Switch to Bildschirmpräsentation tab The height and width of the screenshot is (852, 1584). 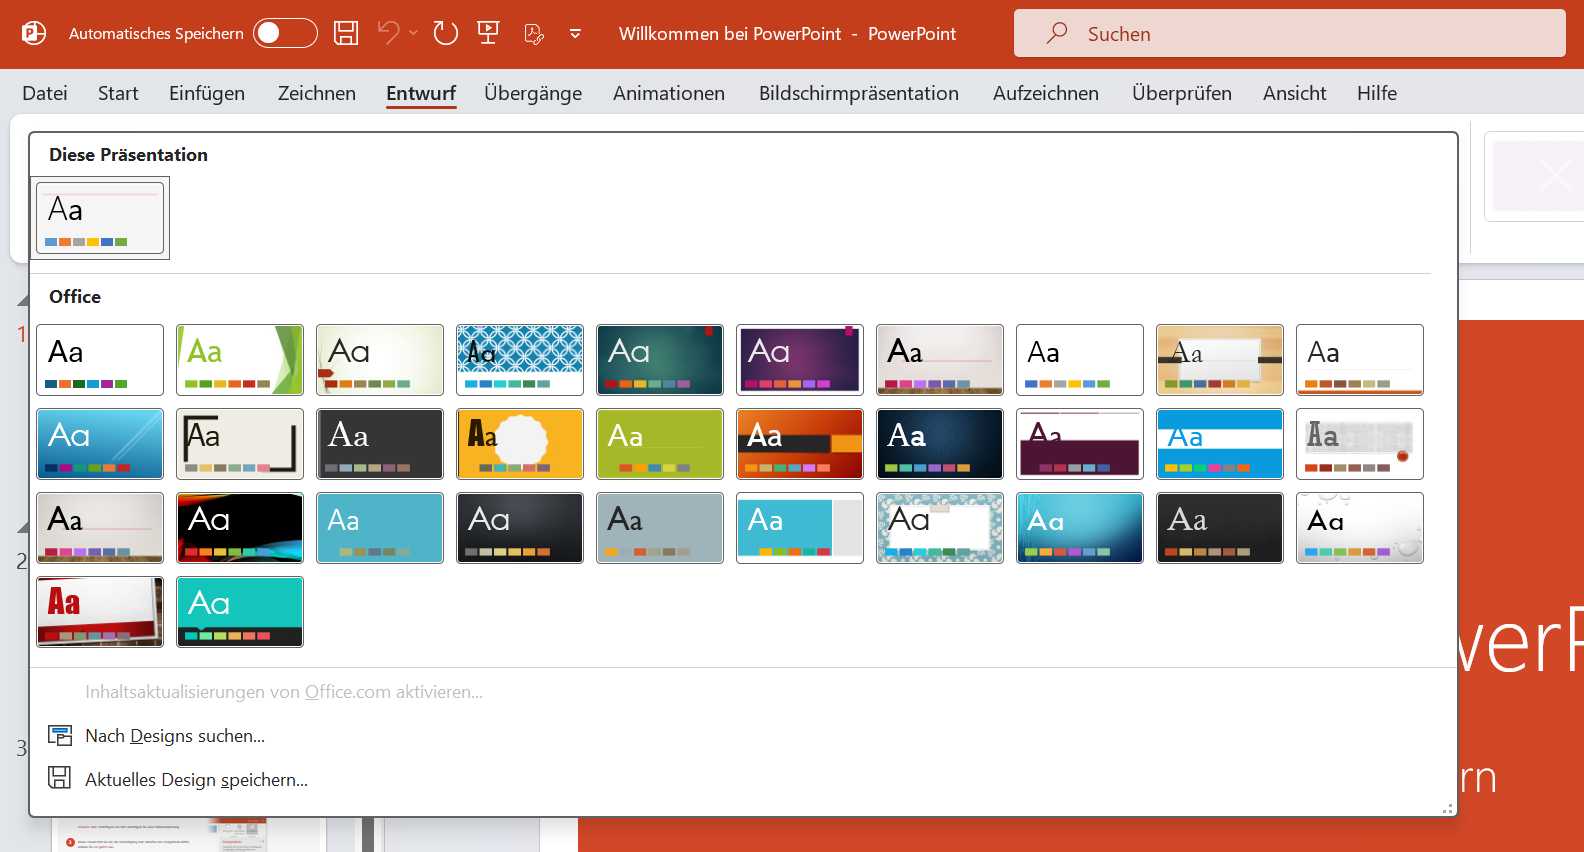pyautogui.click(x=859, y=93)
